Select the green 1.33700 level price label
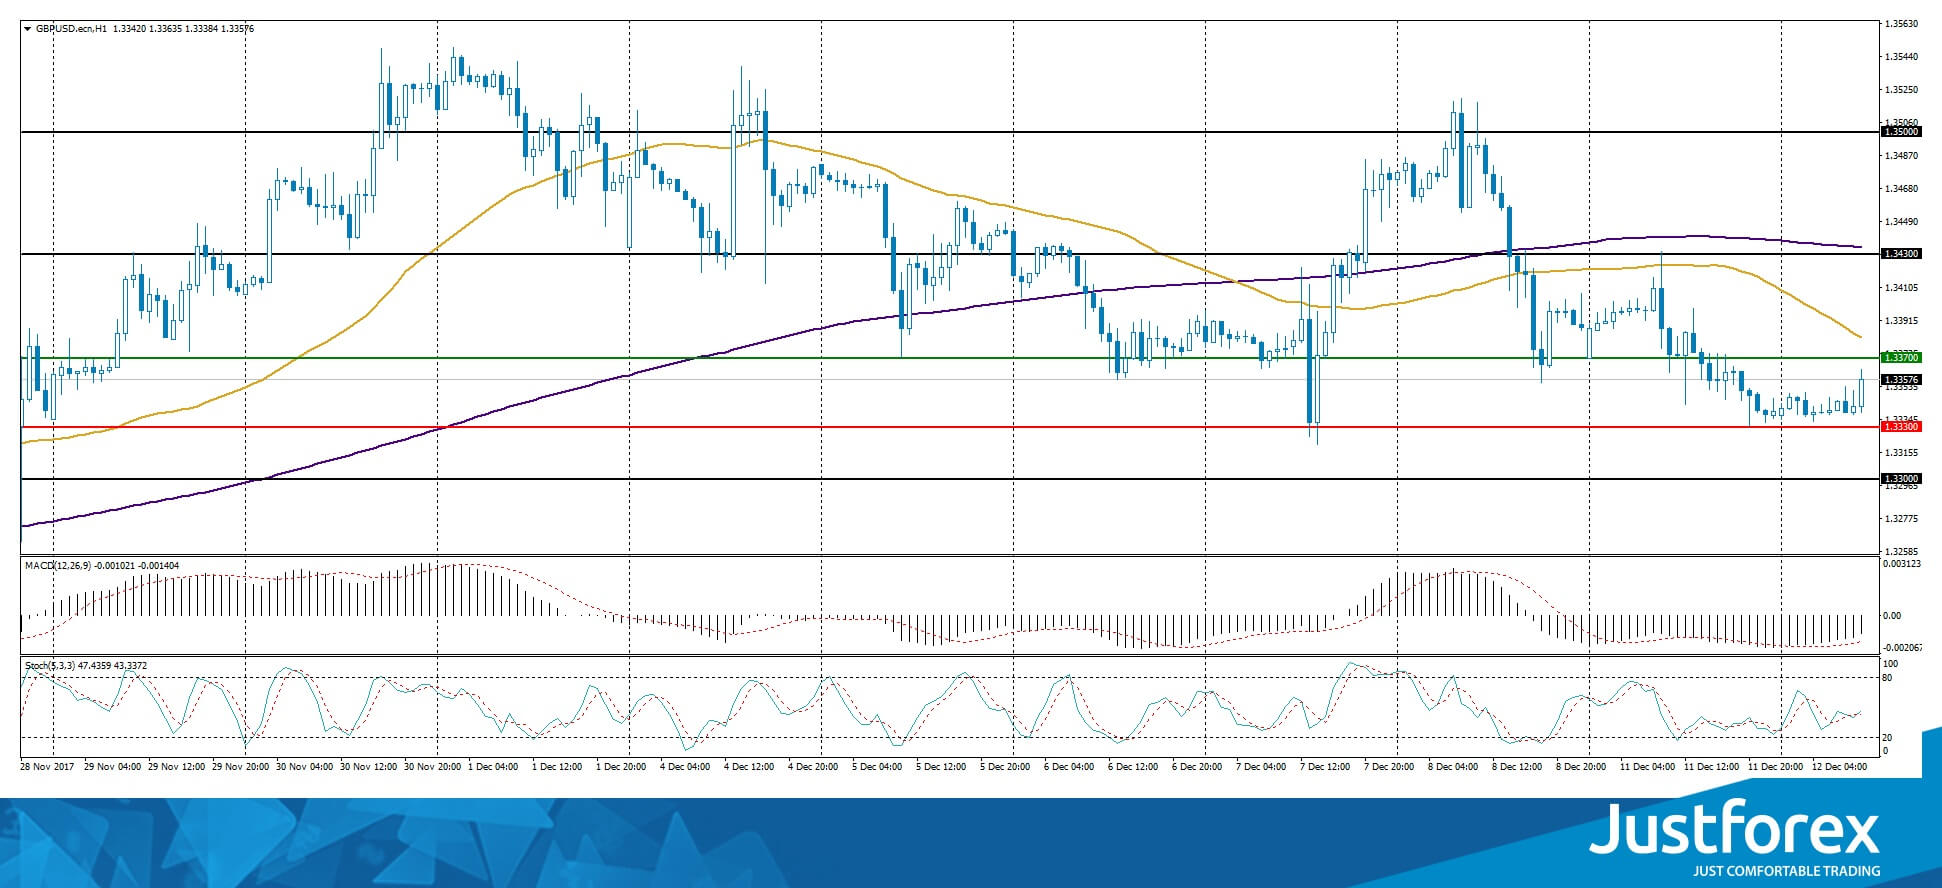Image resolution: width=1942 pixels, height=888 pixels. 1901,357
